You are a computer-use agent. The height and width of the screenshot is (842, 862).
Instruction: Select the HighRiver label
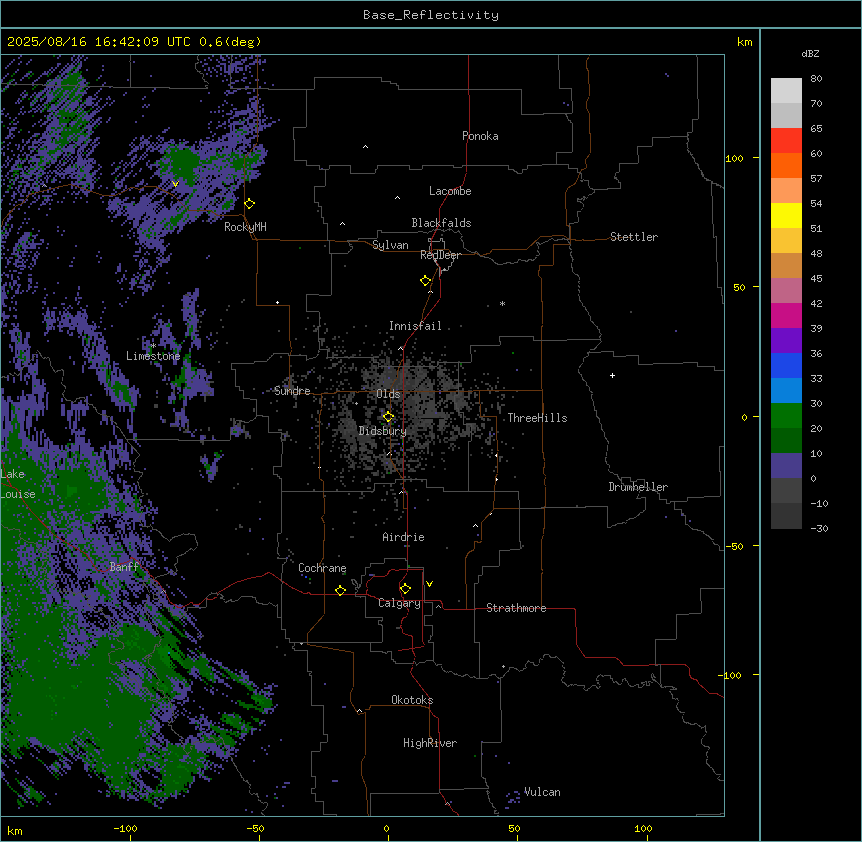430,743
